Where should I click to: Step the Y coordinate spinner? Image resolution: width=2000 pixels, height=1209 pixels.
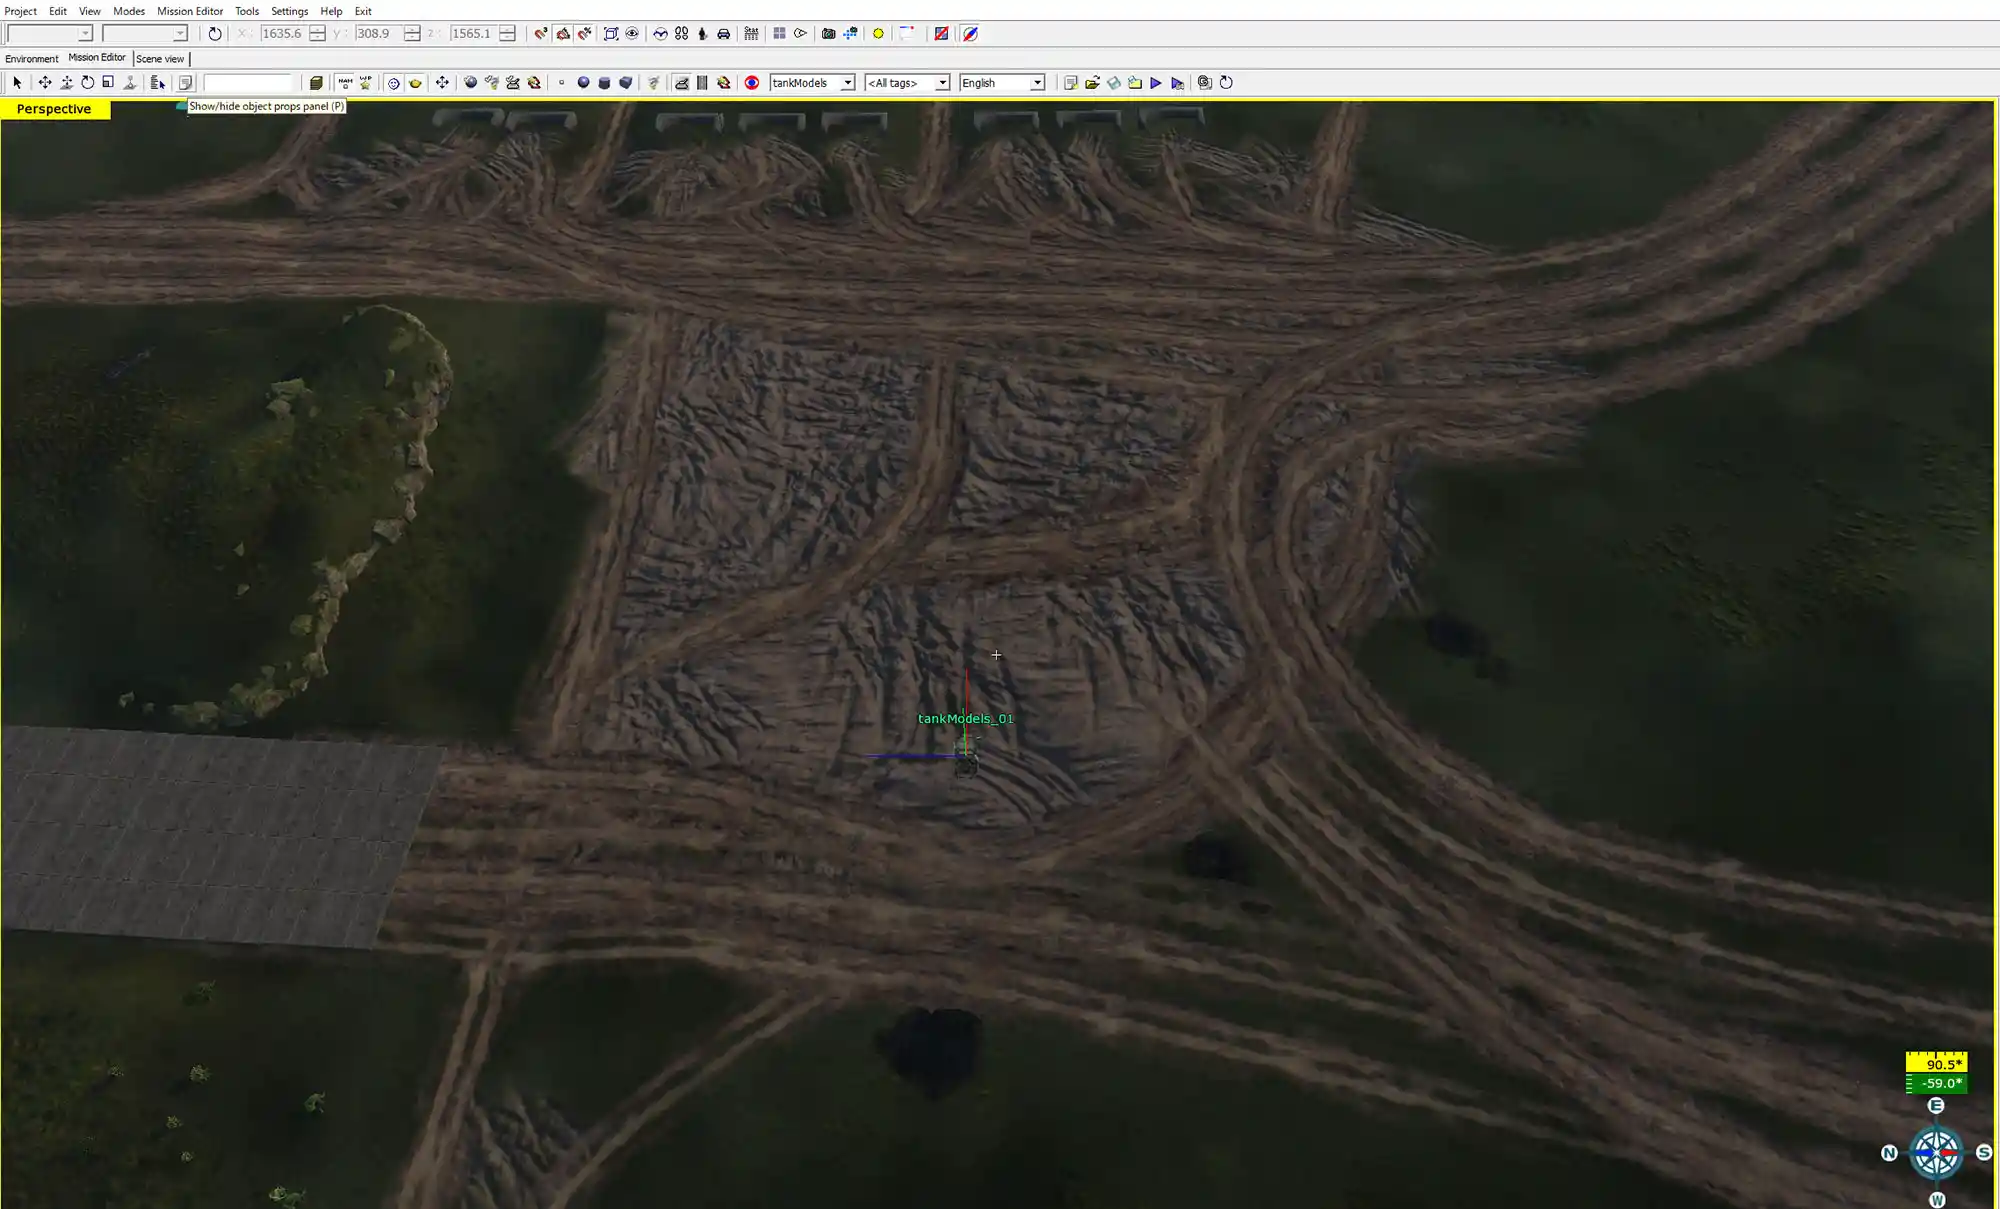pos(412,34)
